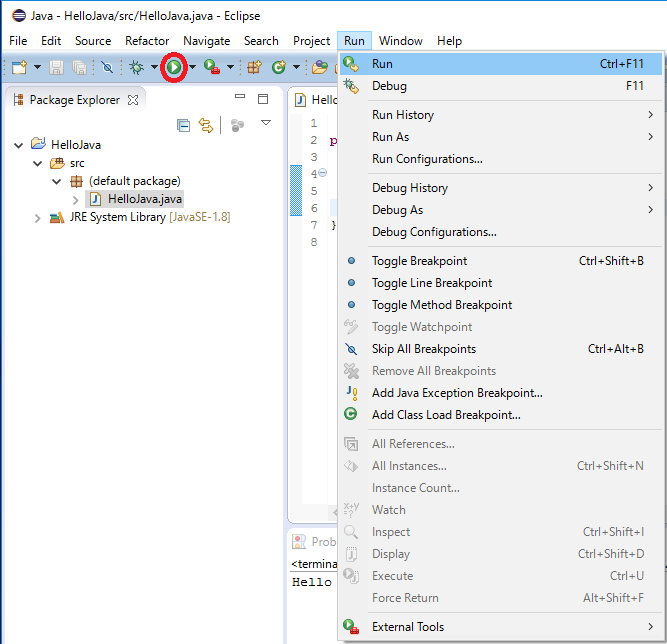The height and width of the screenshot is (644, 667).
Task: Open the Search menu
Action: tap(261, 41)
